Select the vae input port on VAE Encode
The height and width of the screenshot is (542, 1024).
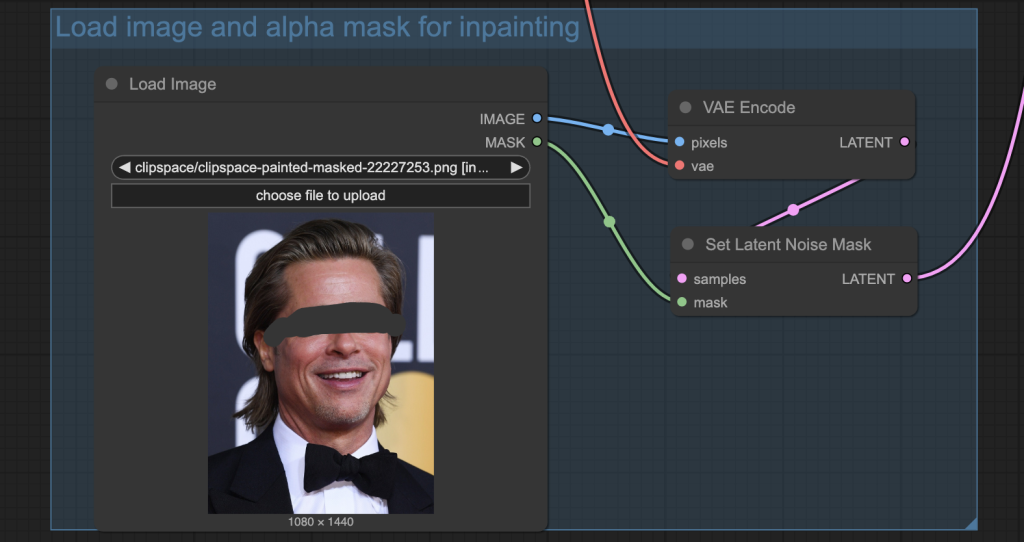(x=680, y=166)
